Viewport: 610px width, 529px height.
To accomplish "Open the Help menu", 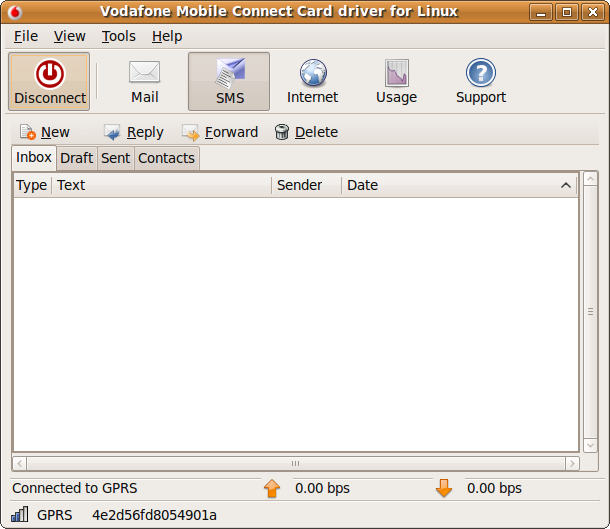I will pyautogui.click(x=167, y=36).
